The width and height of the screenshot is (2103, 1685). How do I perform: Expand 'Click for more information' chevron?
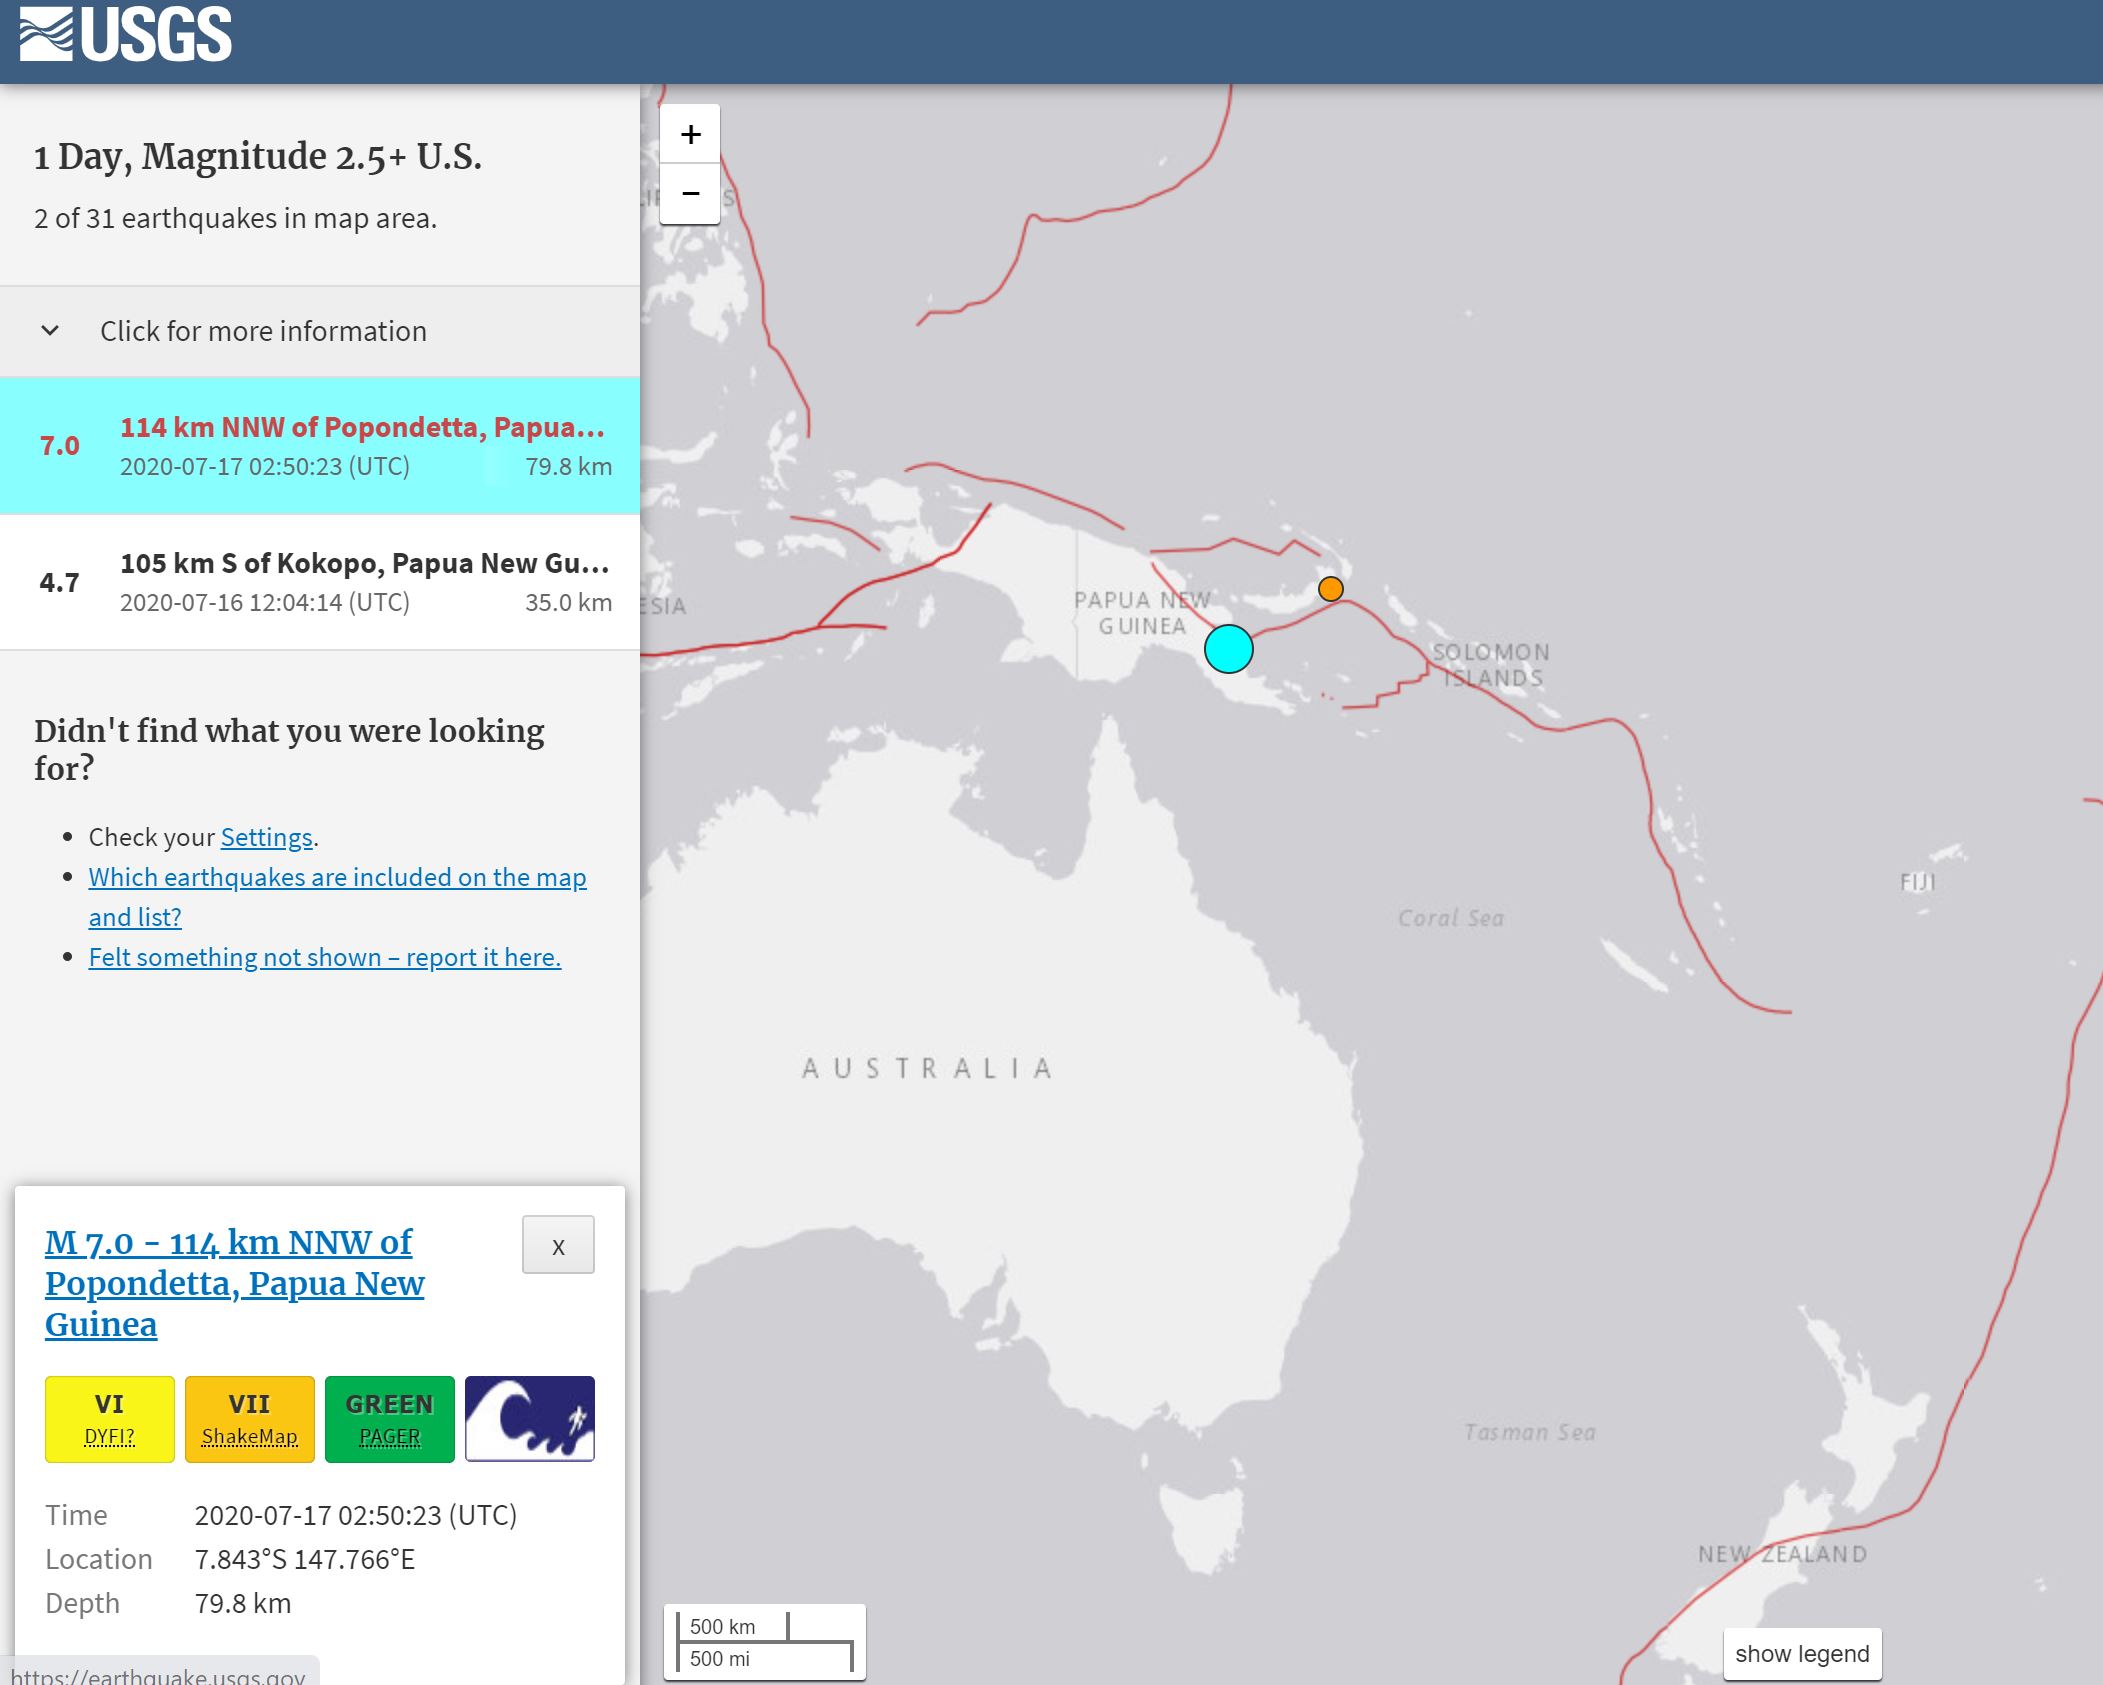pos(50,331)
